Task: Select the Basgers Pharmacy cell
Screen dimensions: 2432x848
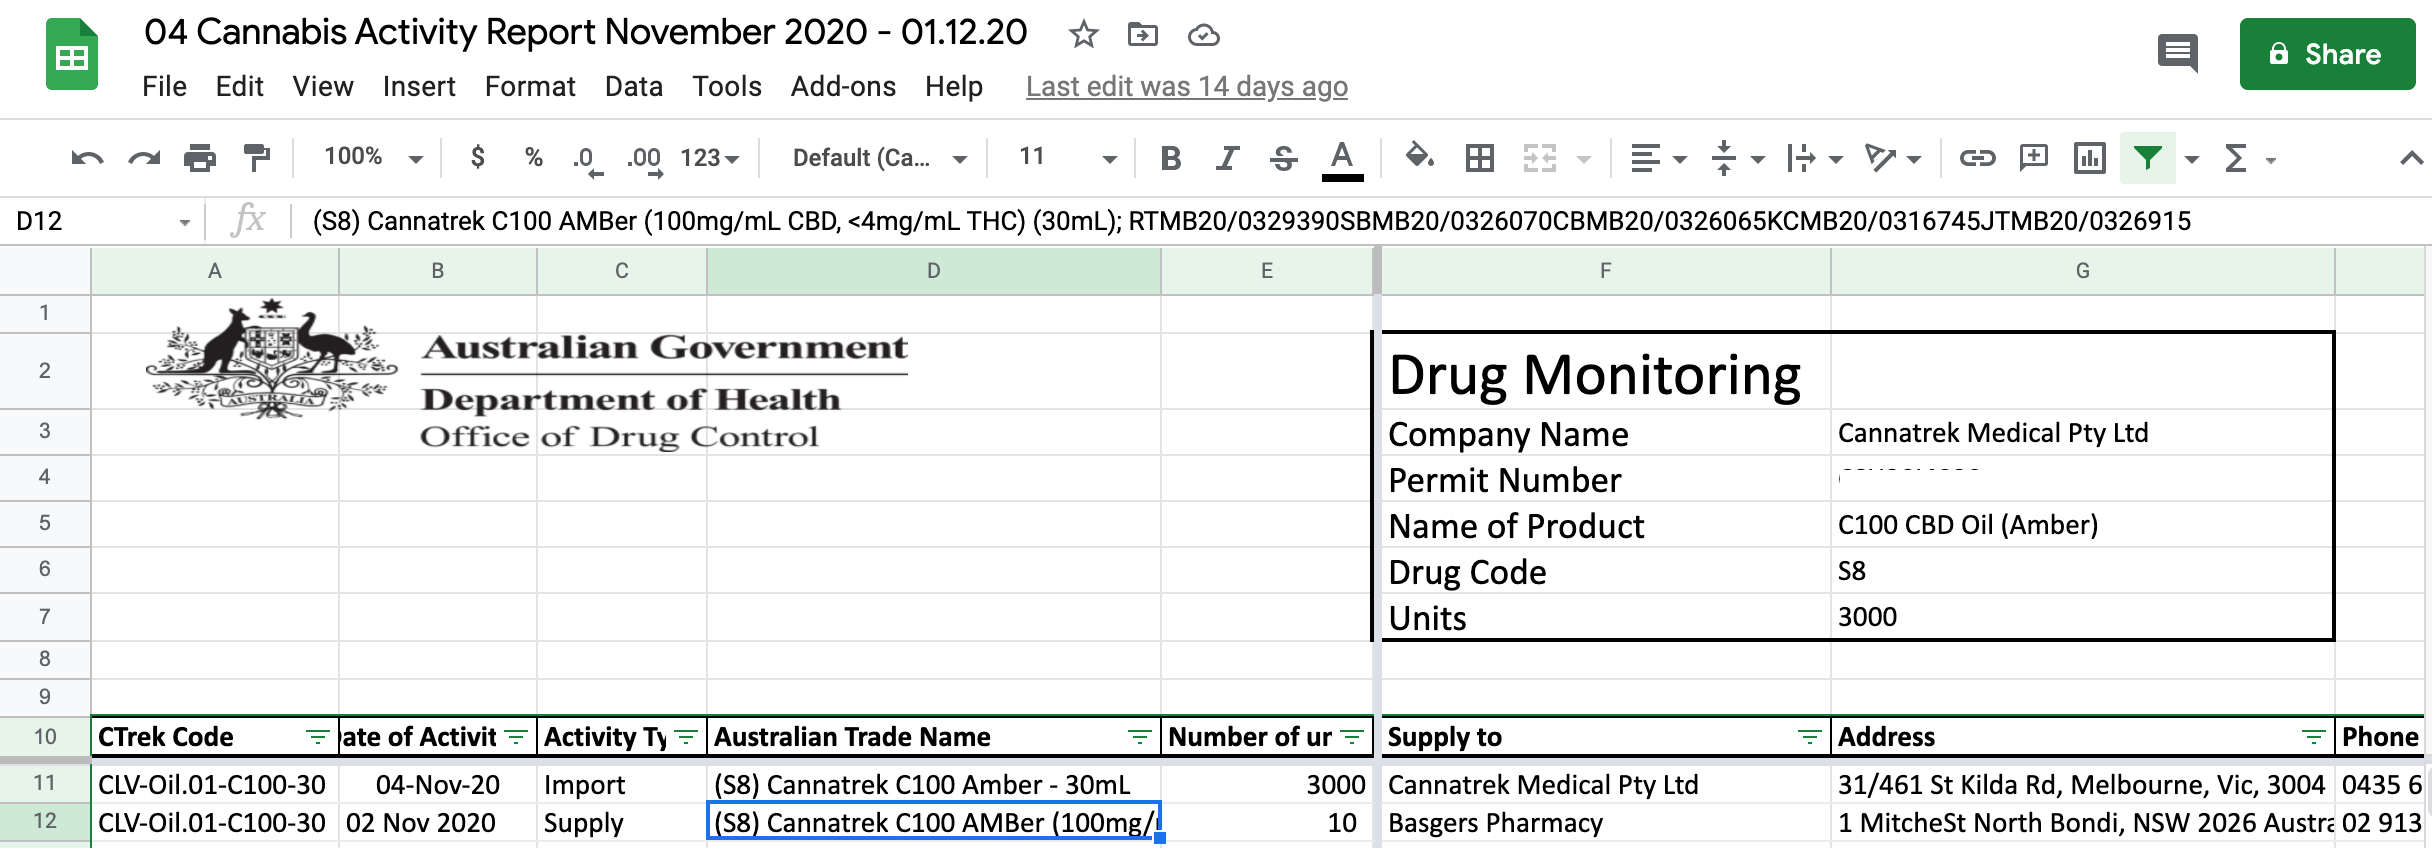Action: [x=1605, y=822]
